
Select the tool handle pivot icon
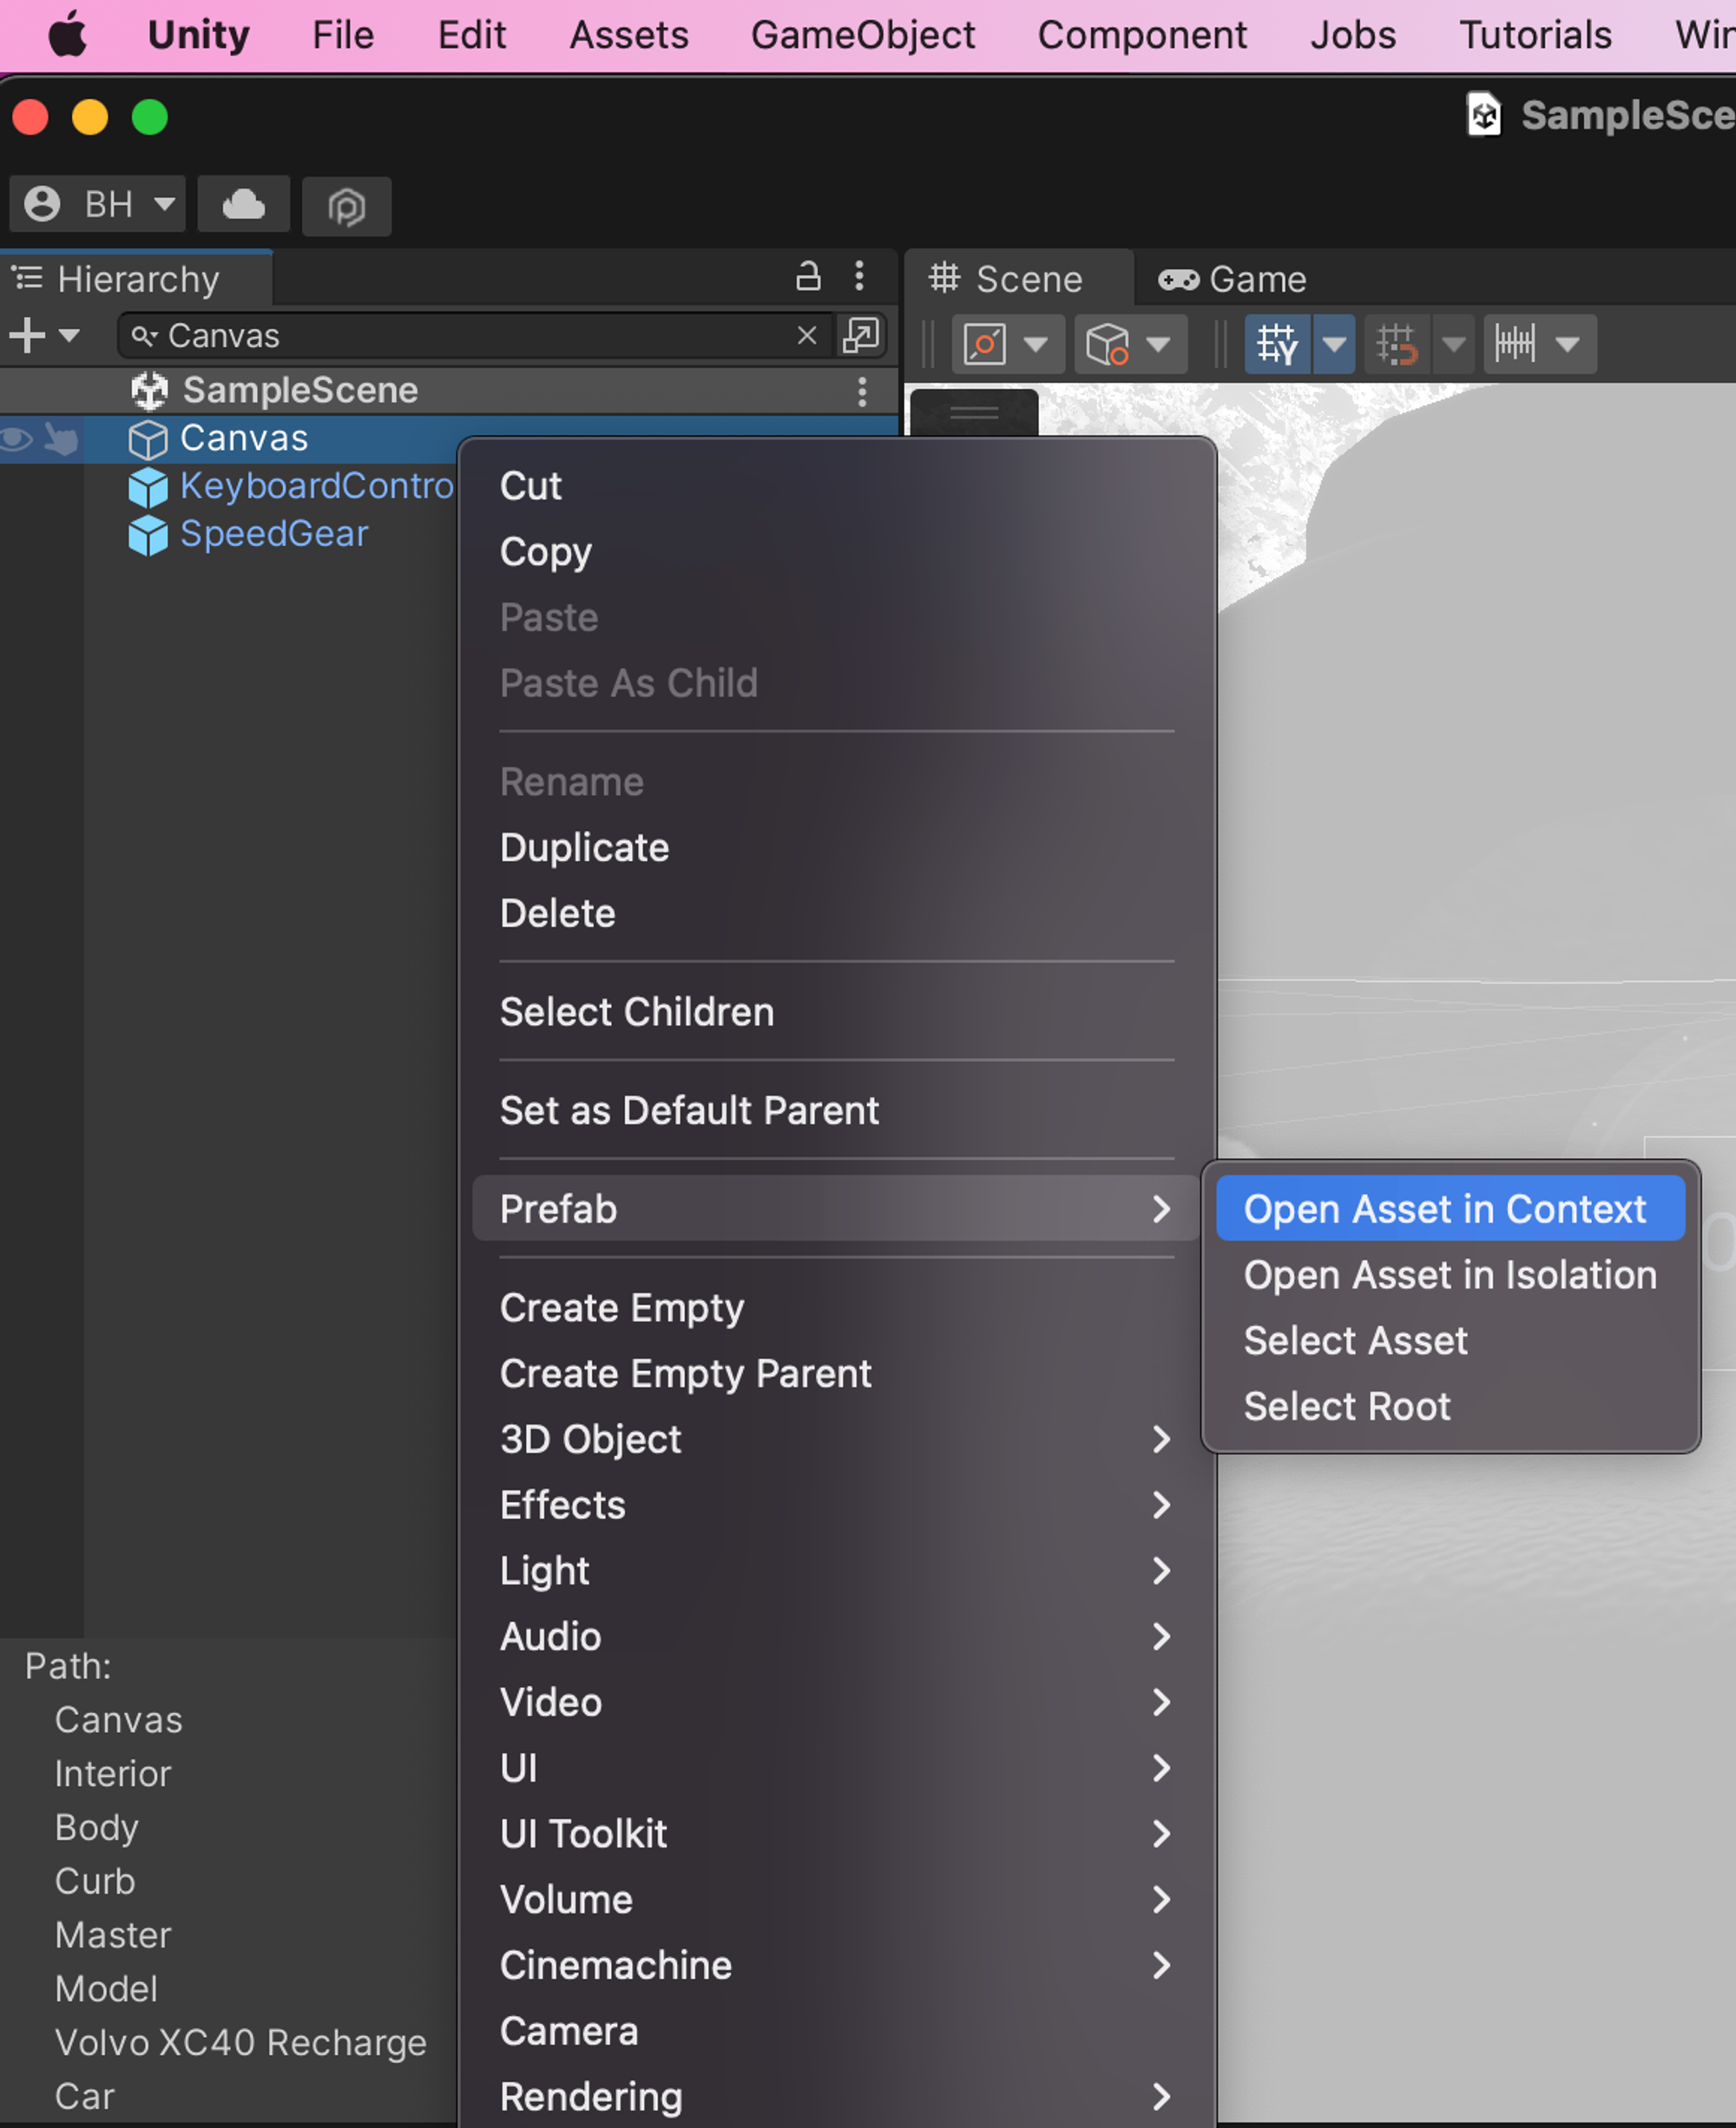[985, 345]
